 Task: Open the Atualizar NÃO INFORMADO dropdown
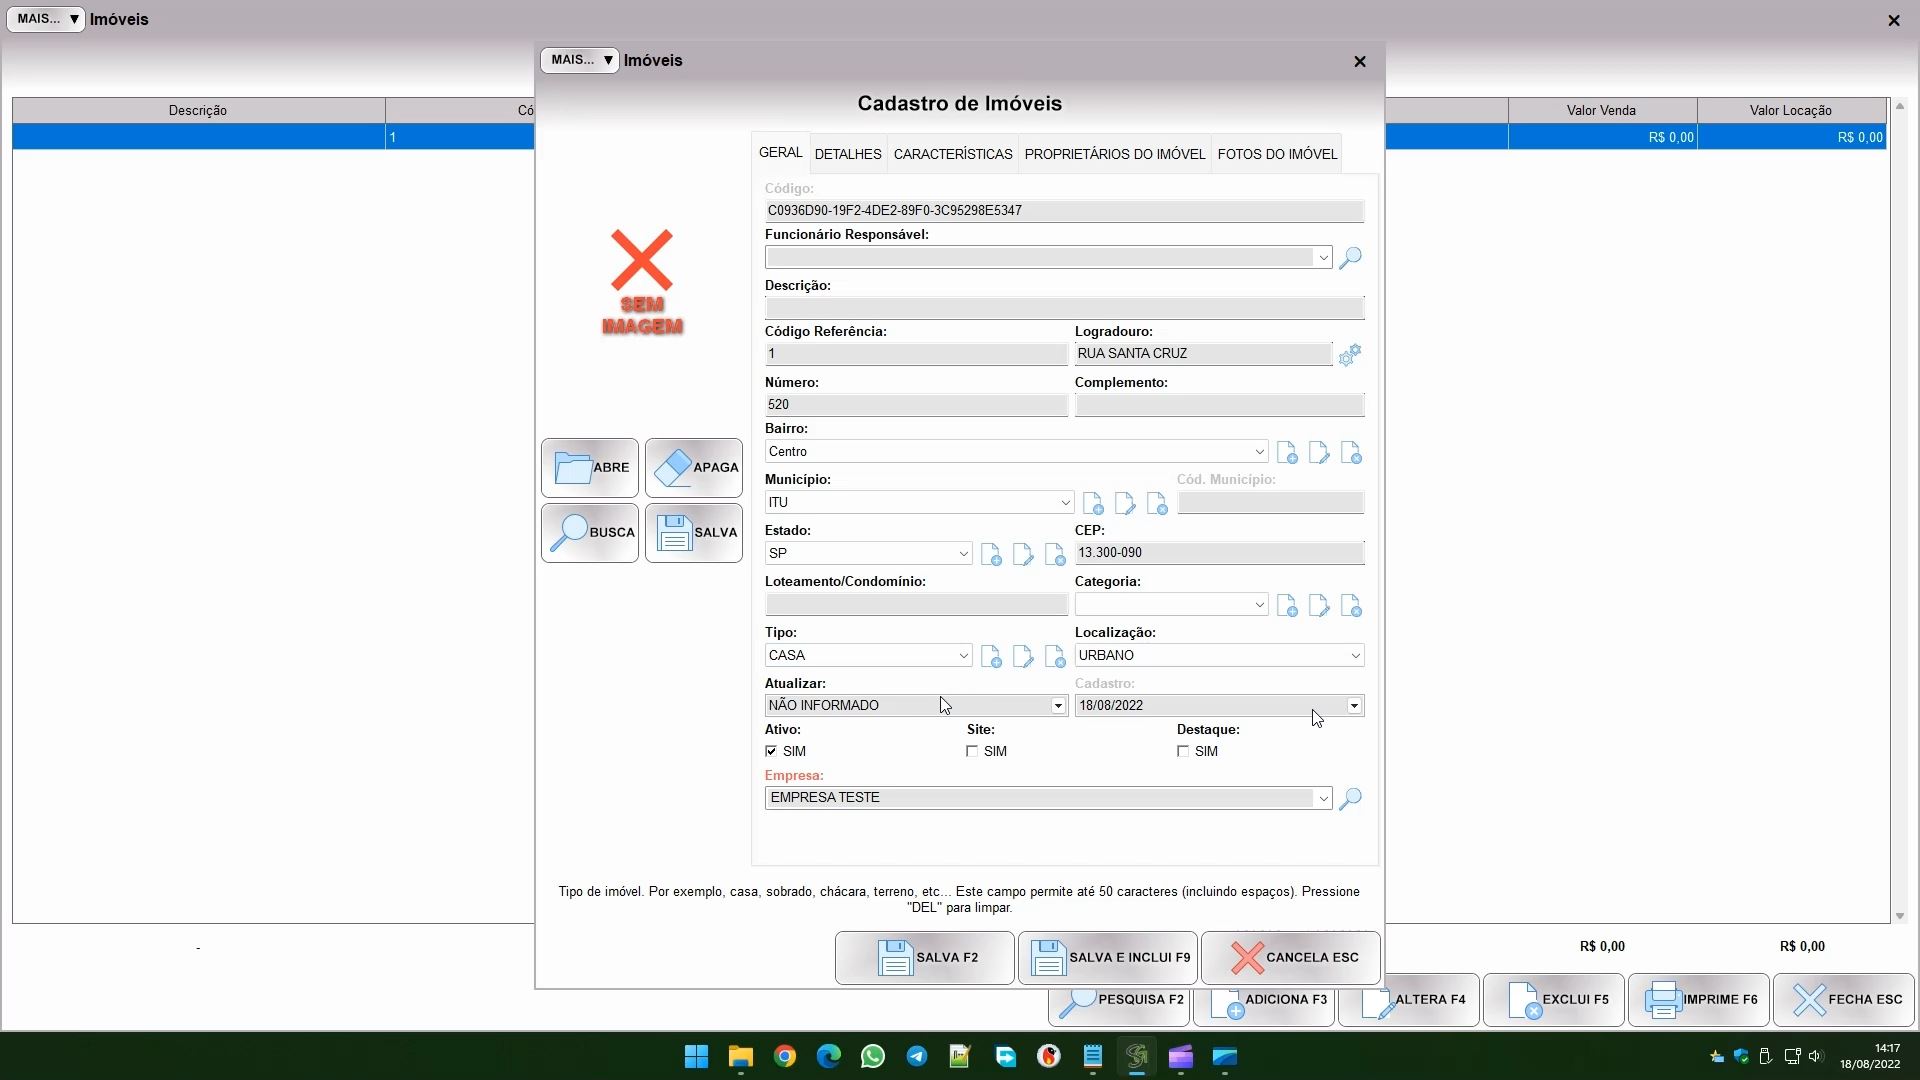pos(1058,706)
